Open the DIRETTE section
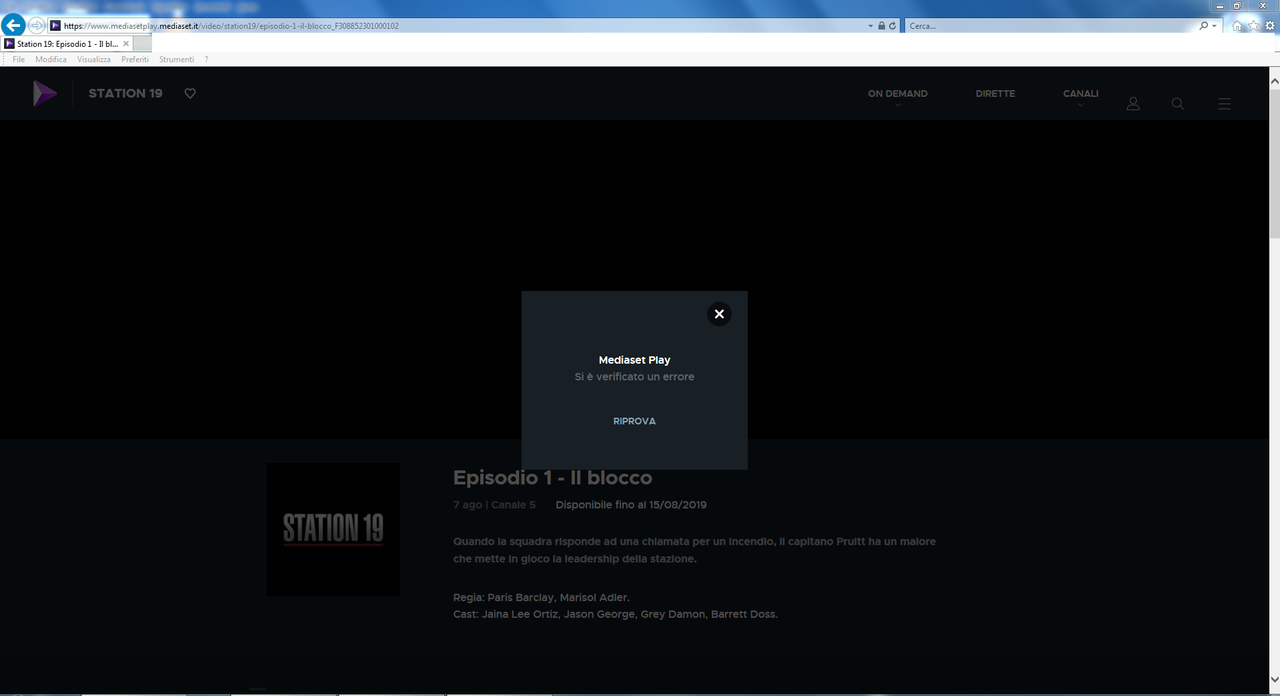 point(995,94)
